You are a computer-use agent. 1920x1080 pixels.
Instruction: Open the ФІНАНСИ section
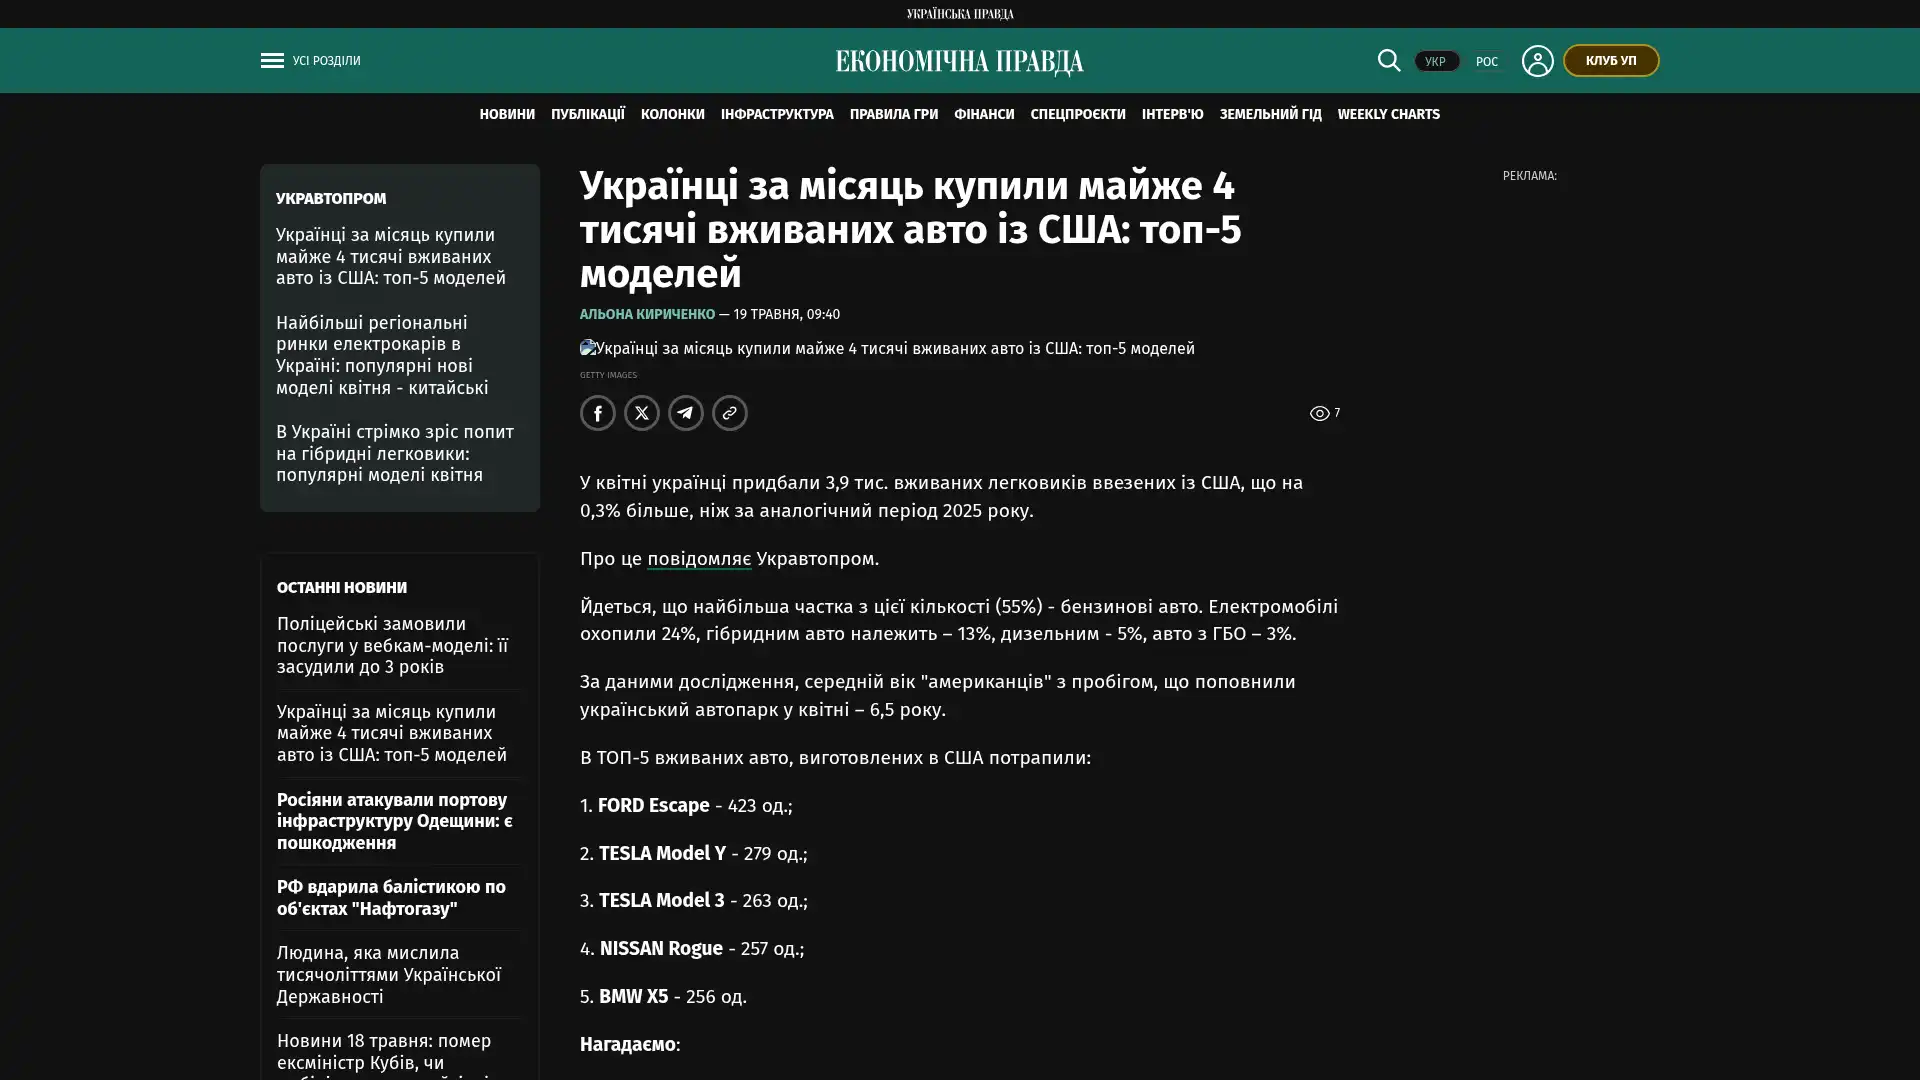[984, 114]
